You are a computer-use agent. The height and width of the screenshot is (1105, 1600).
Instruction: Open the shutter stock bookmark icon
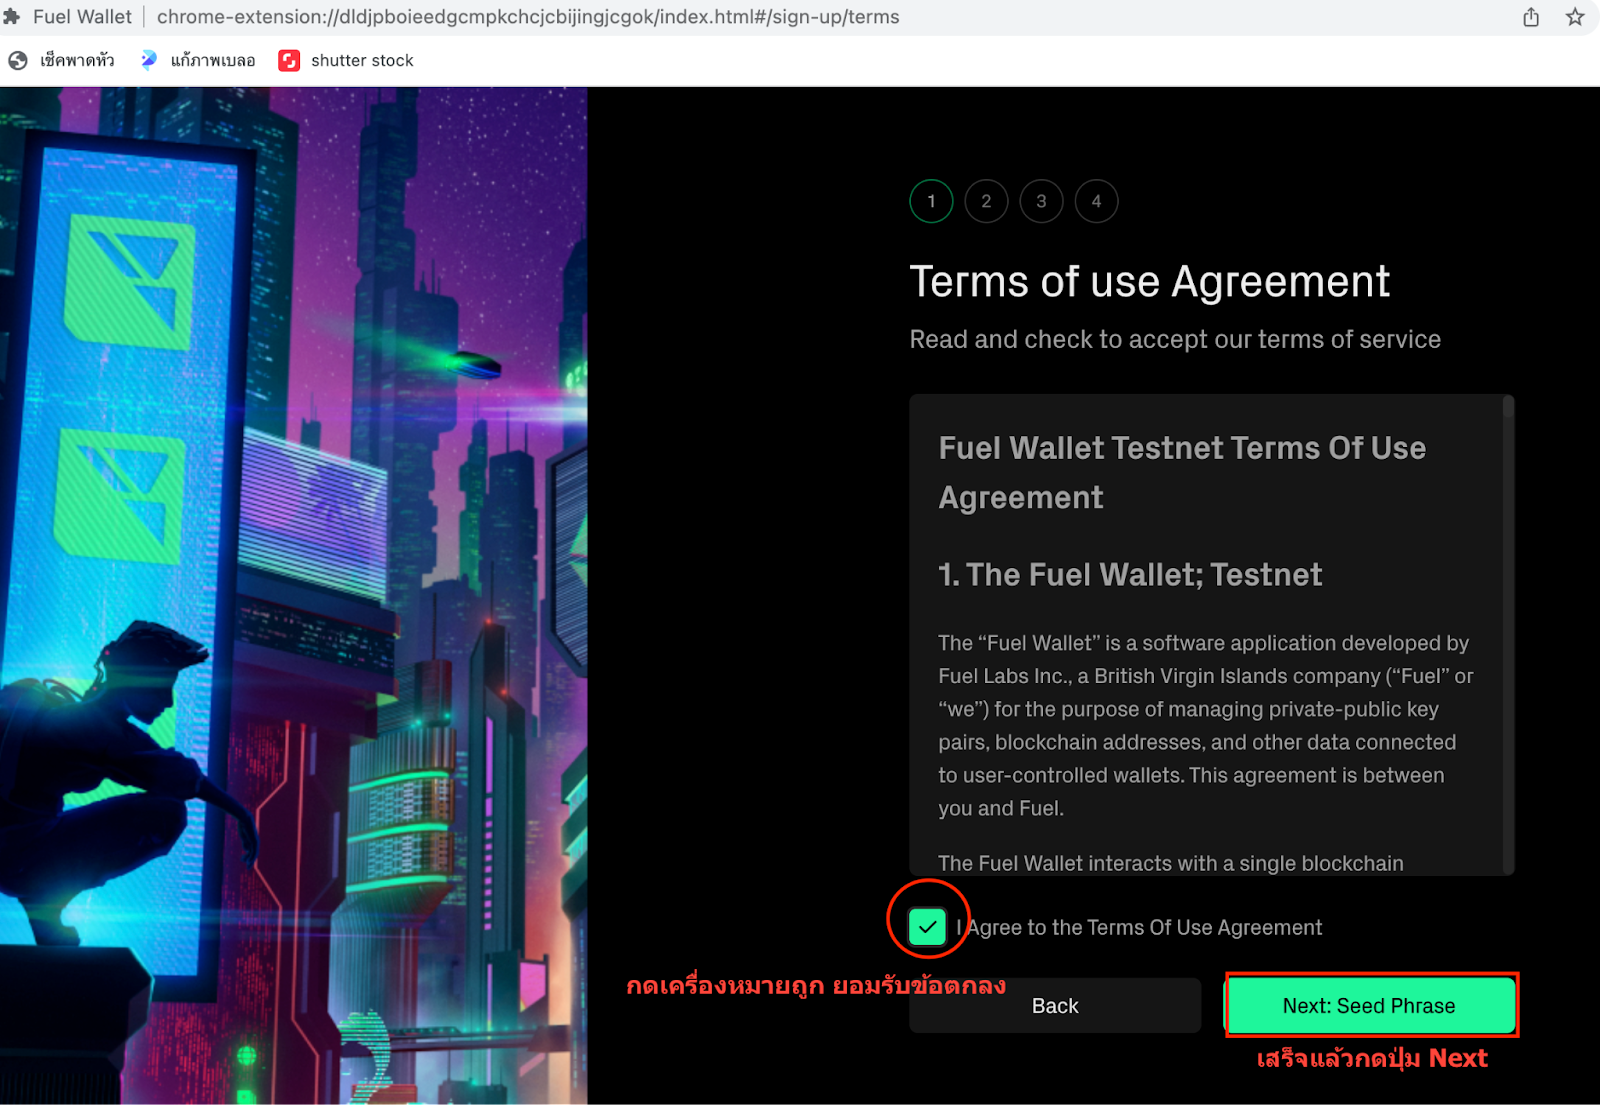pos(289,61)
